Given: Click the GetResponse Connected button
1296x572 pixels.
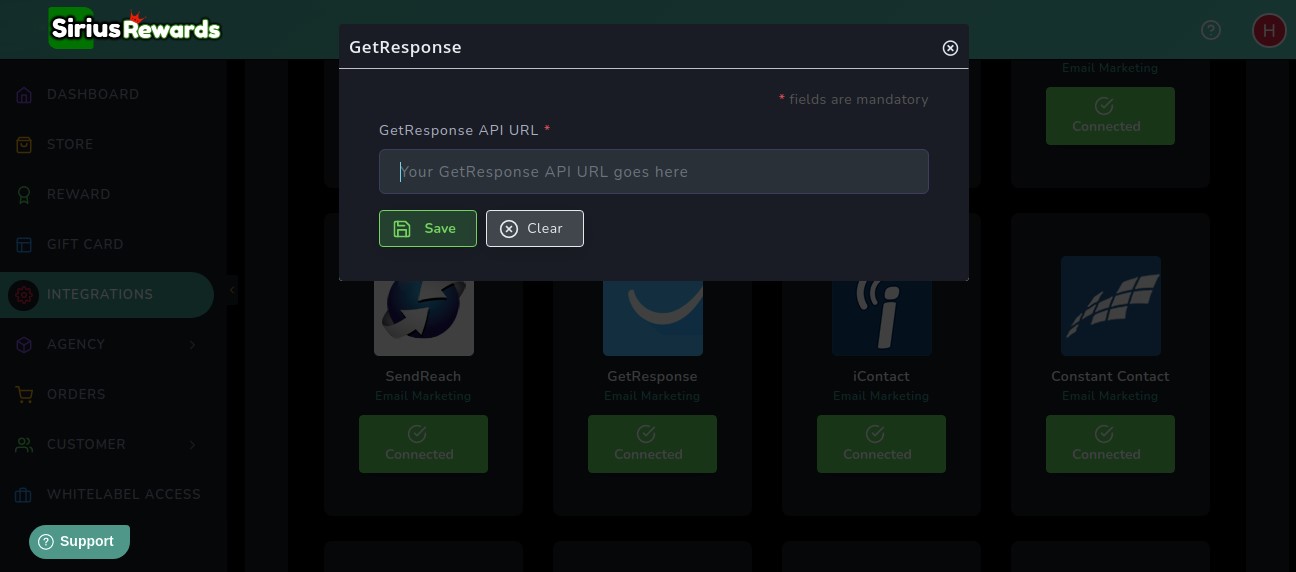Looking at the screenshot, I should coord(652,444).
